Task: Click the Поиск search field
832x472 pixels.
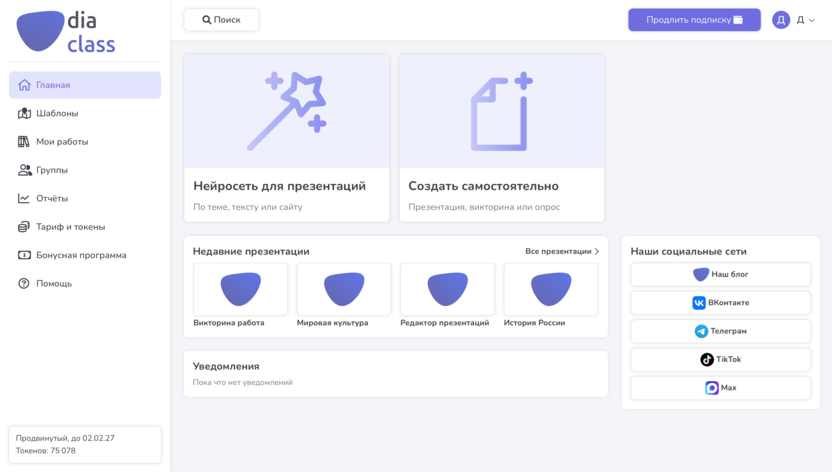Action: coord(221,20)
